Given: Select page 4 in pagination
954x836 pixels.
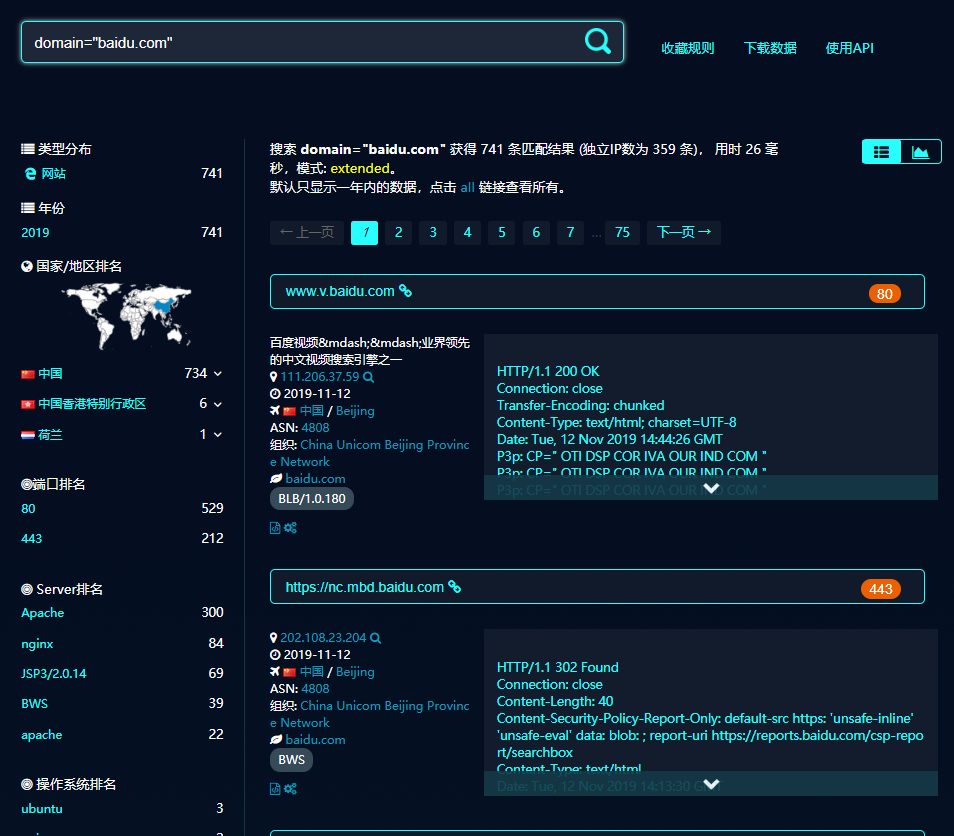Looking at the screenshot, I should coord(467,232).
